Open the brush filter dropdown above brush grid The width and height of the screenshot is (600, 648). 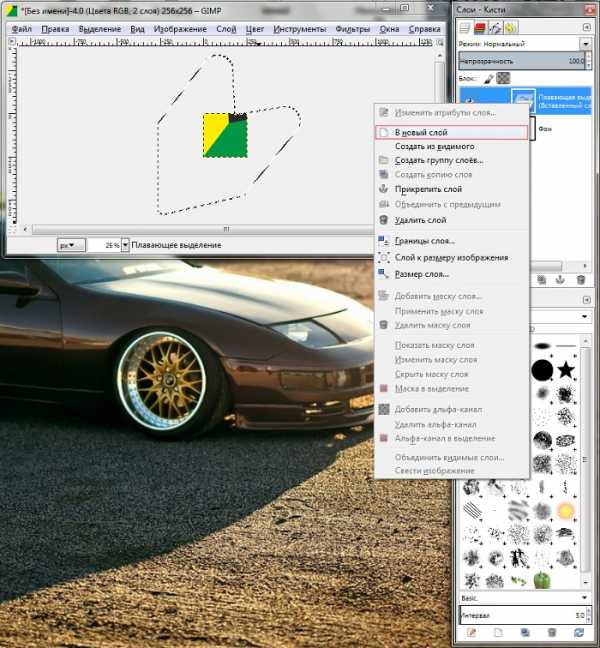click(584, 317)
